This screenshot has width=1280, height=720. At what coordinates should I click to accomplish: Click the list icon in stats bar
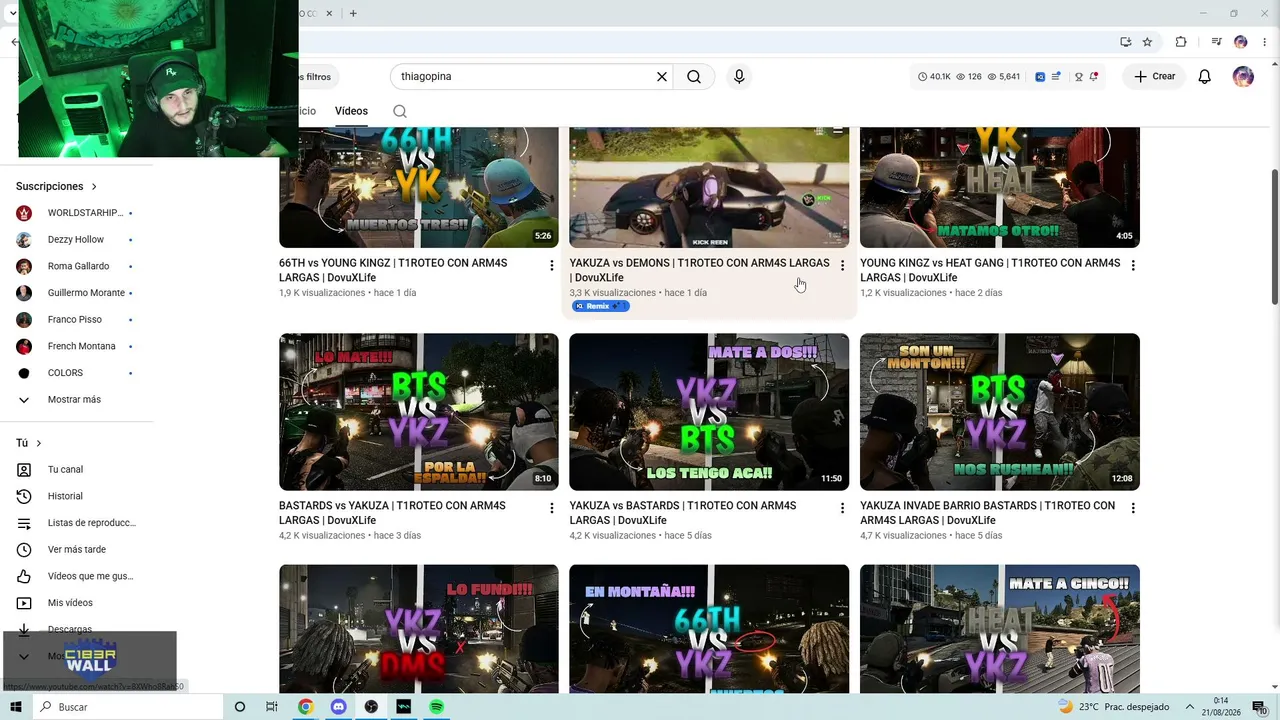pyautogui.click(x=1056, y=77)
